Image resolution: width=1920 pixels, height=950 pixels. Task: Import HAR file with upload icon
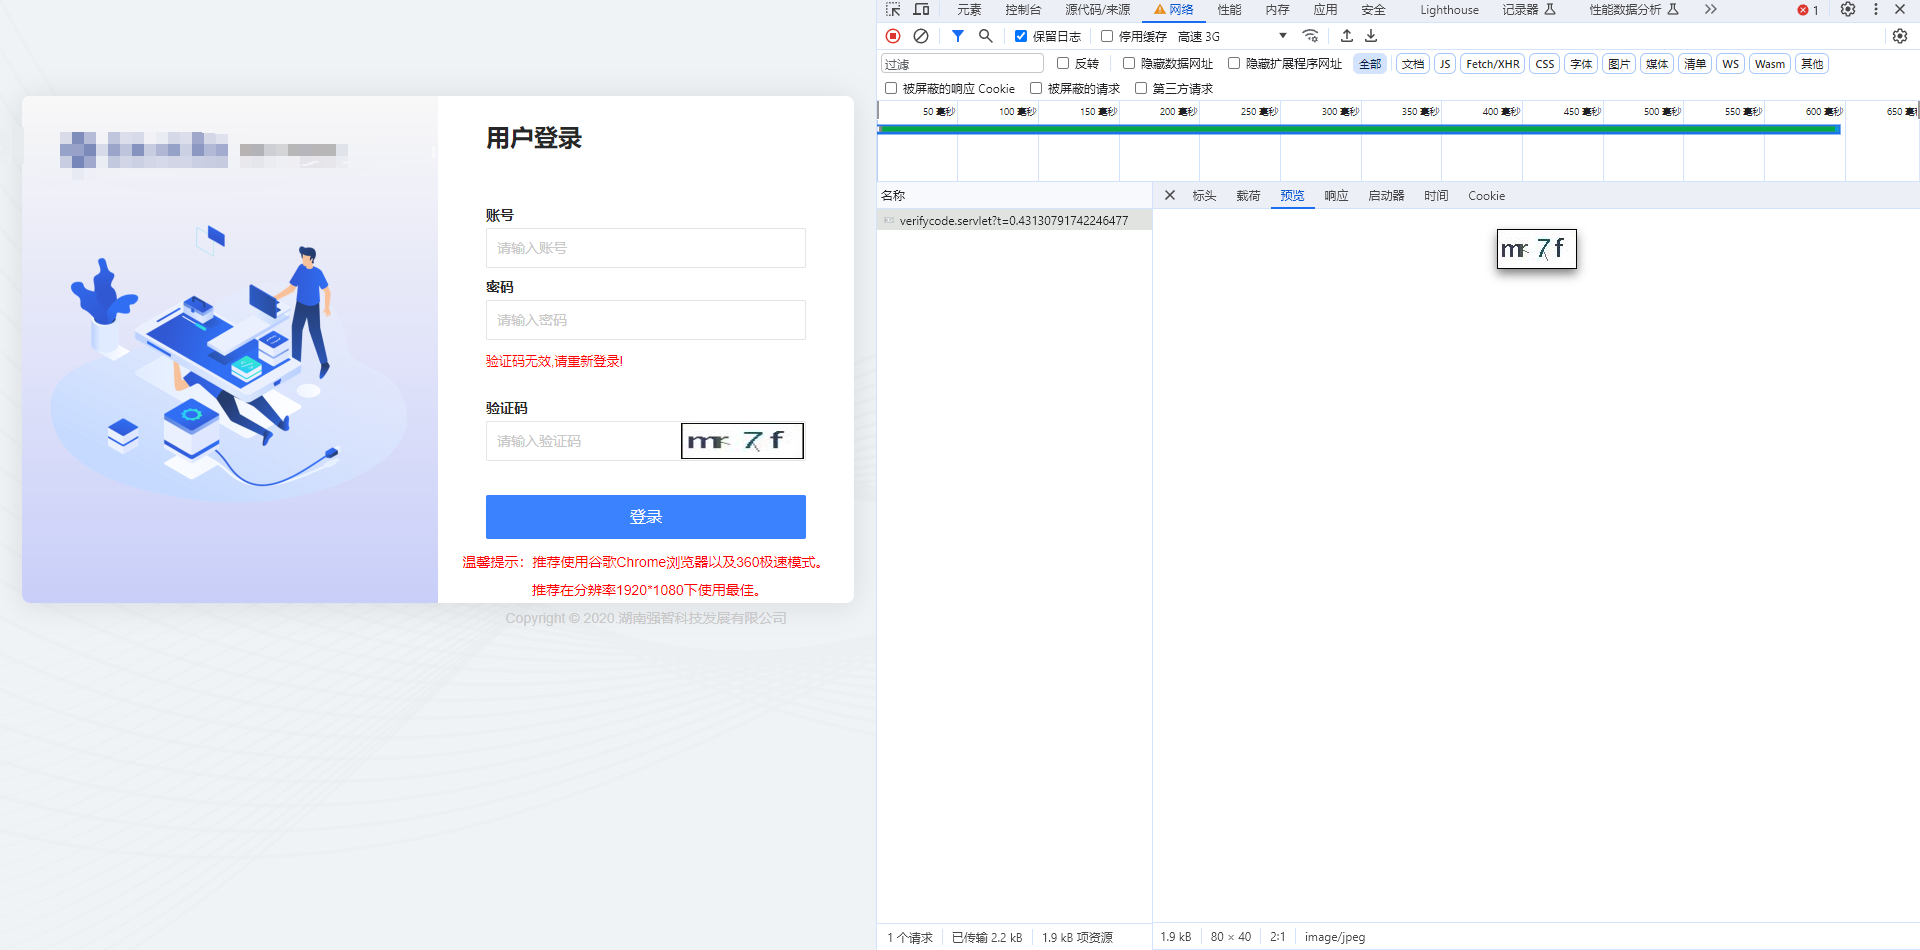coord(1347,36)
